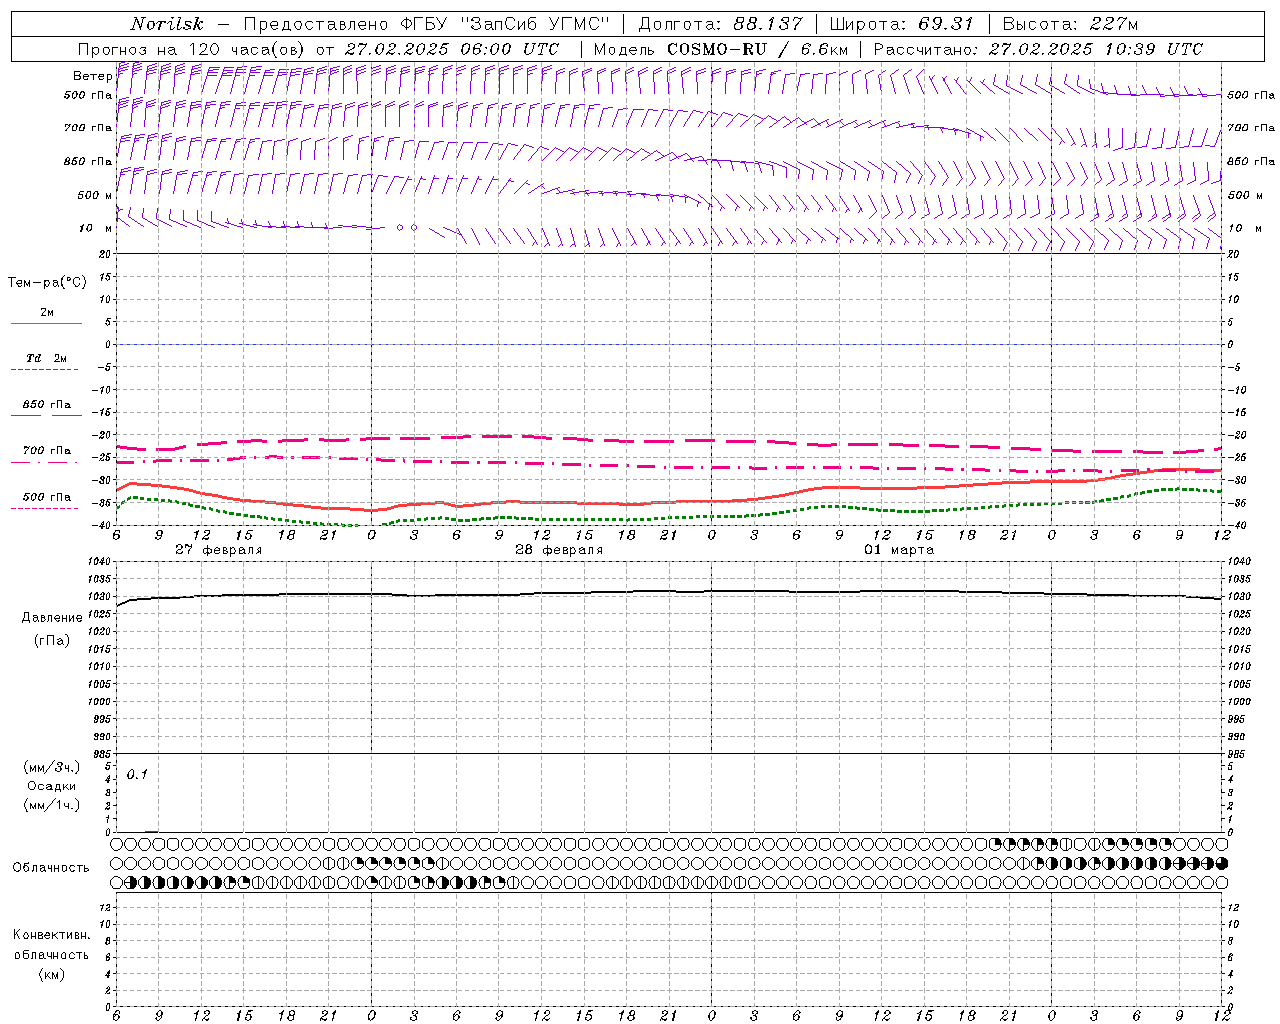Select the Norilsk station title

[167, 24]
